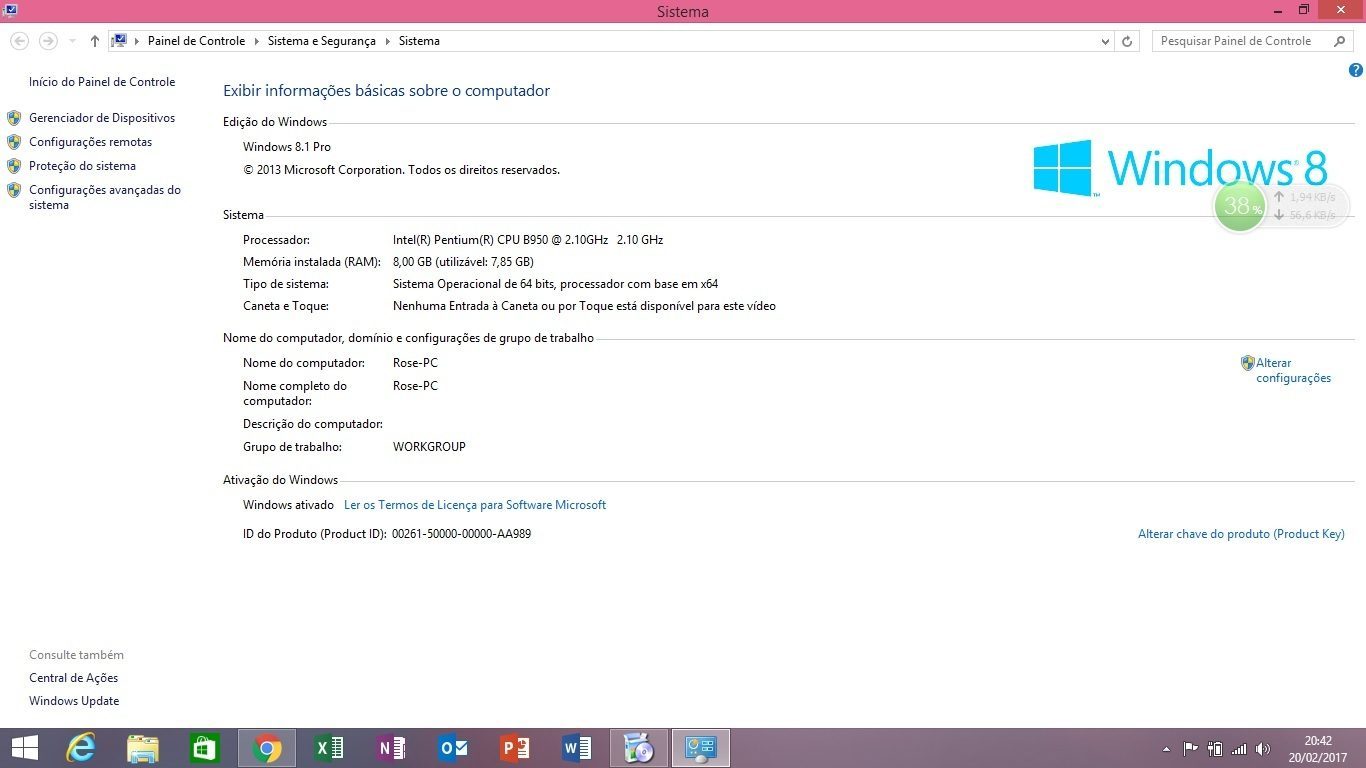This screenshot has width=1366, height=768.
Task: Open Windows Update link
Action: [74, 701]
